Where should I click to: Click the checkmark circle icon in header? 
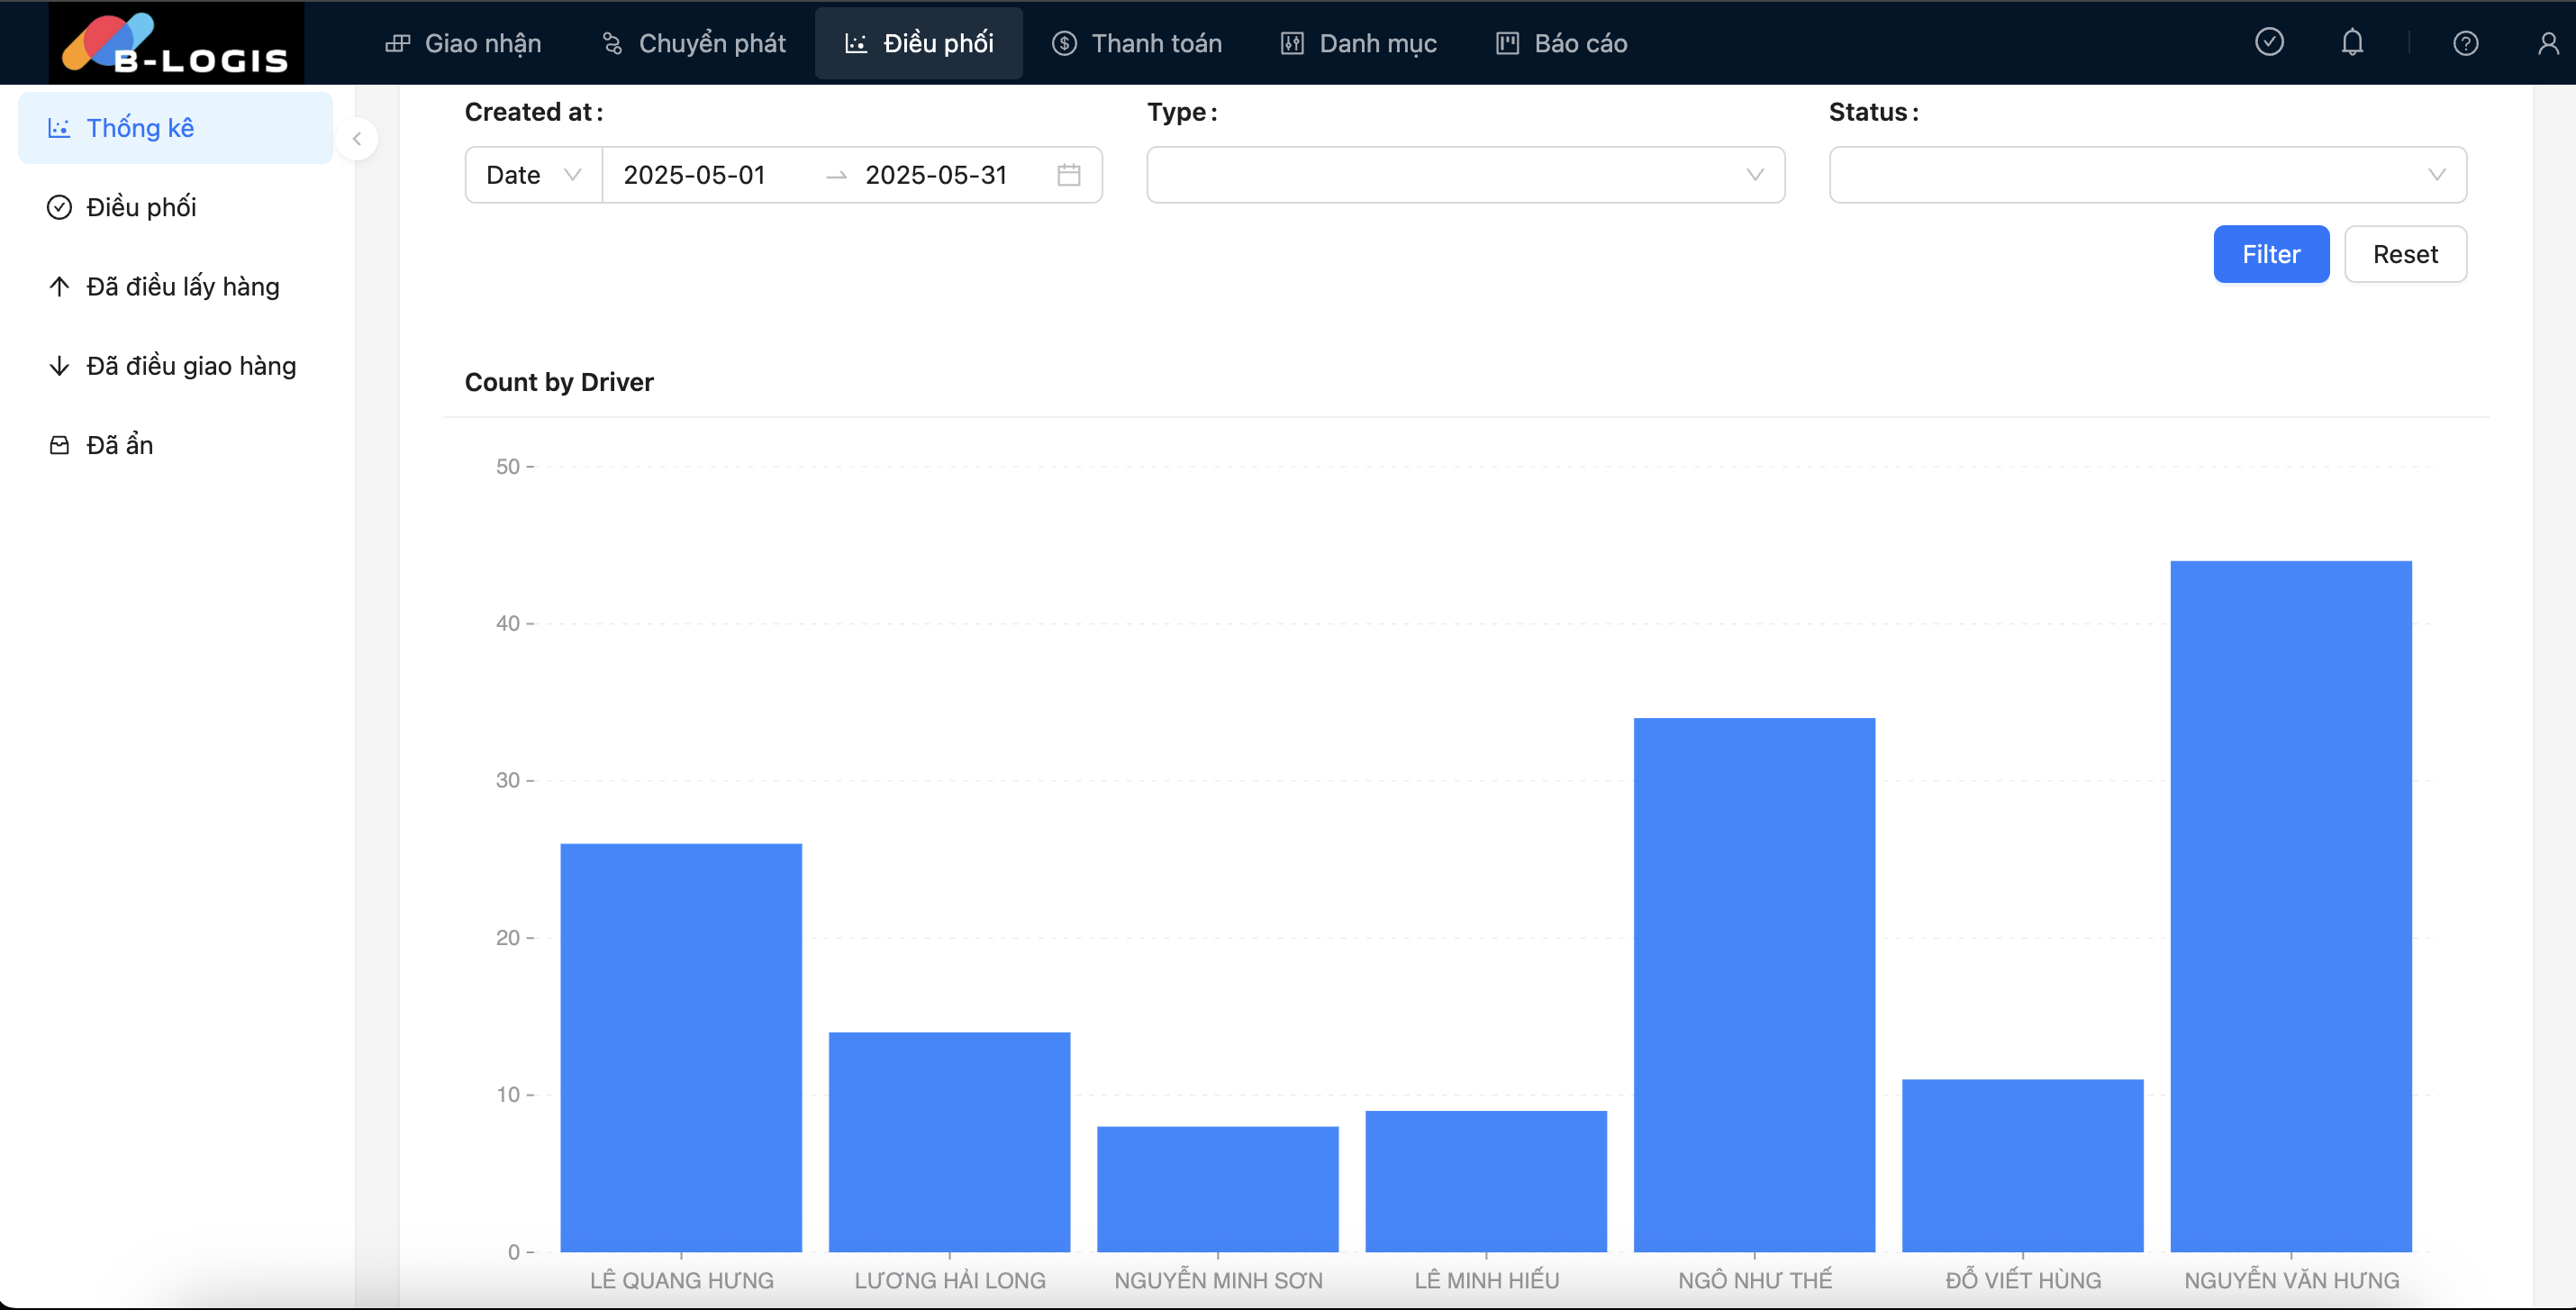[2269, 42]
